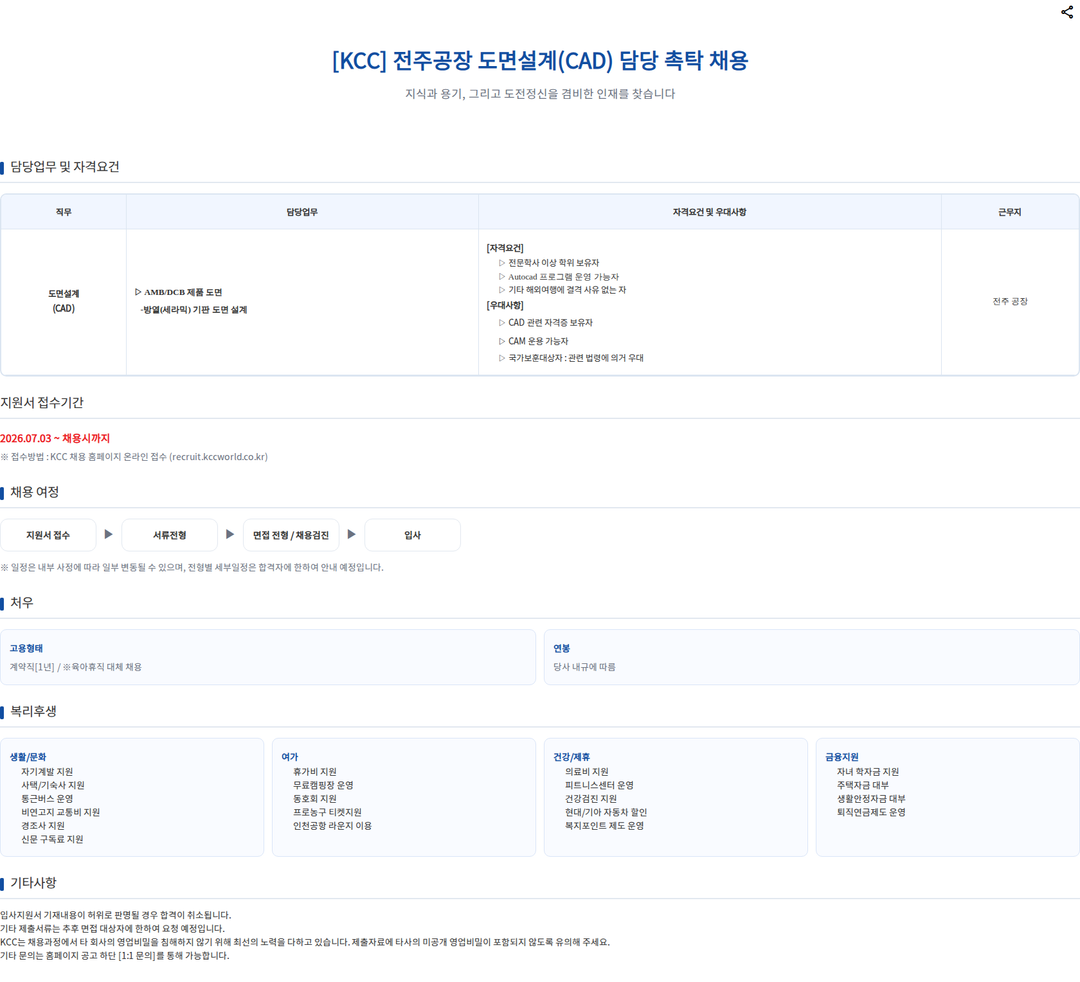The width and height of the screenshot is (1080, 982).
Task: Click the '근무지' table column header
Action: pyautogui.click(x=1010, y=212)
